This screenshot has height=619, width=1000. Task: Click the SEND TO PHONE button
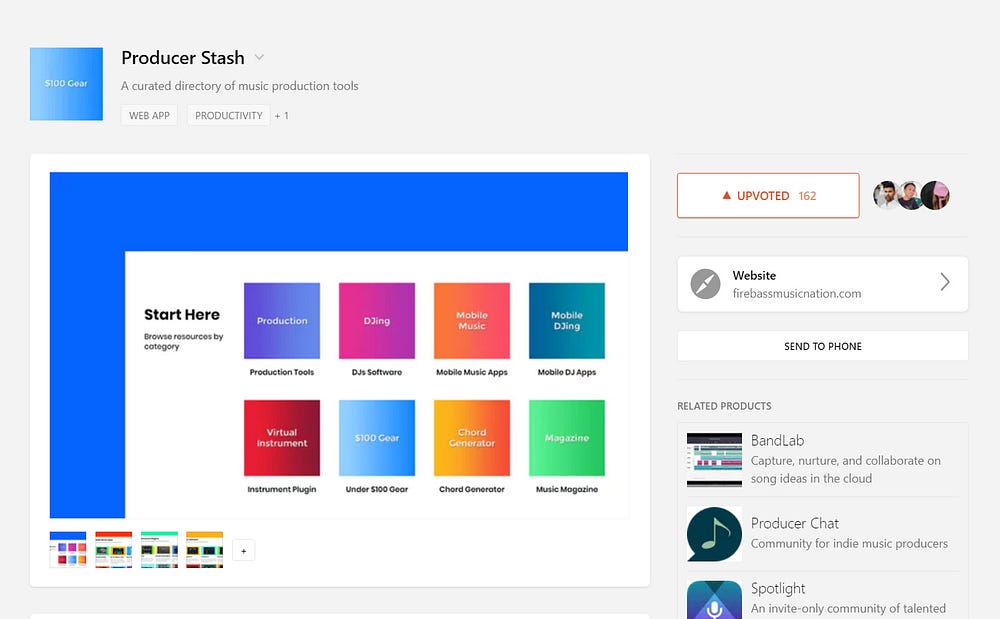(x=823, y=346)
